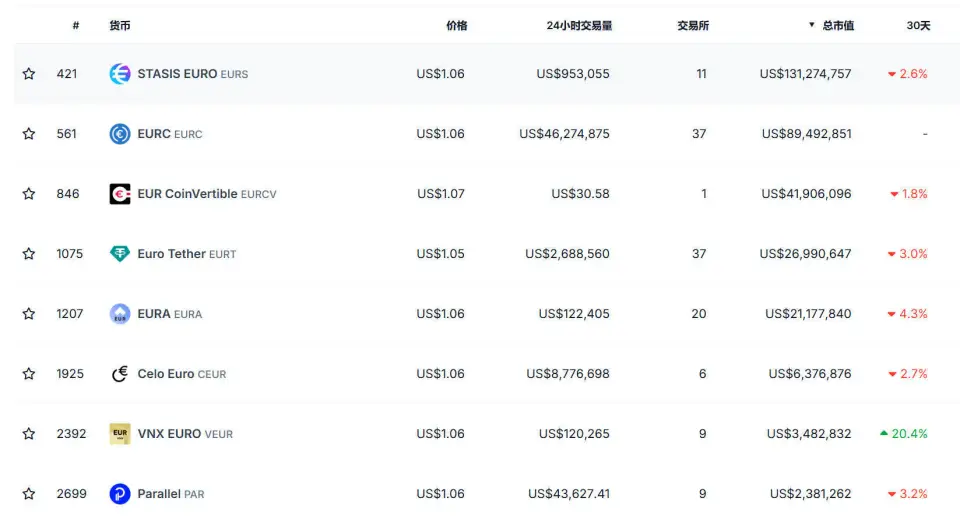This screenshot has height=519, width=960.
Task: Sort by 总市值 column header
Action: 837,26
